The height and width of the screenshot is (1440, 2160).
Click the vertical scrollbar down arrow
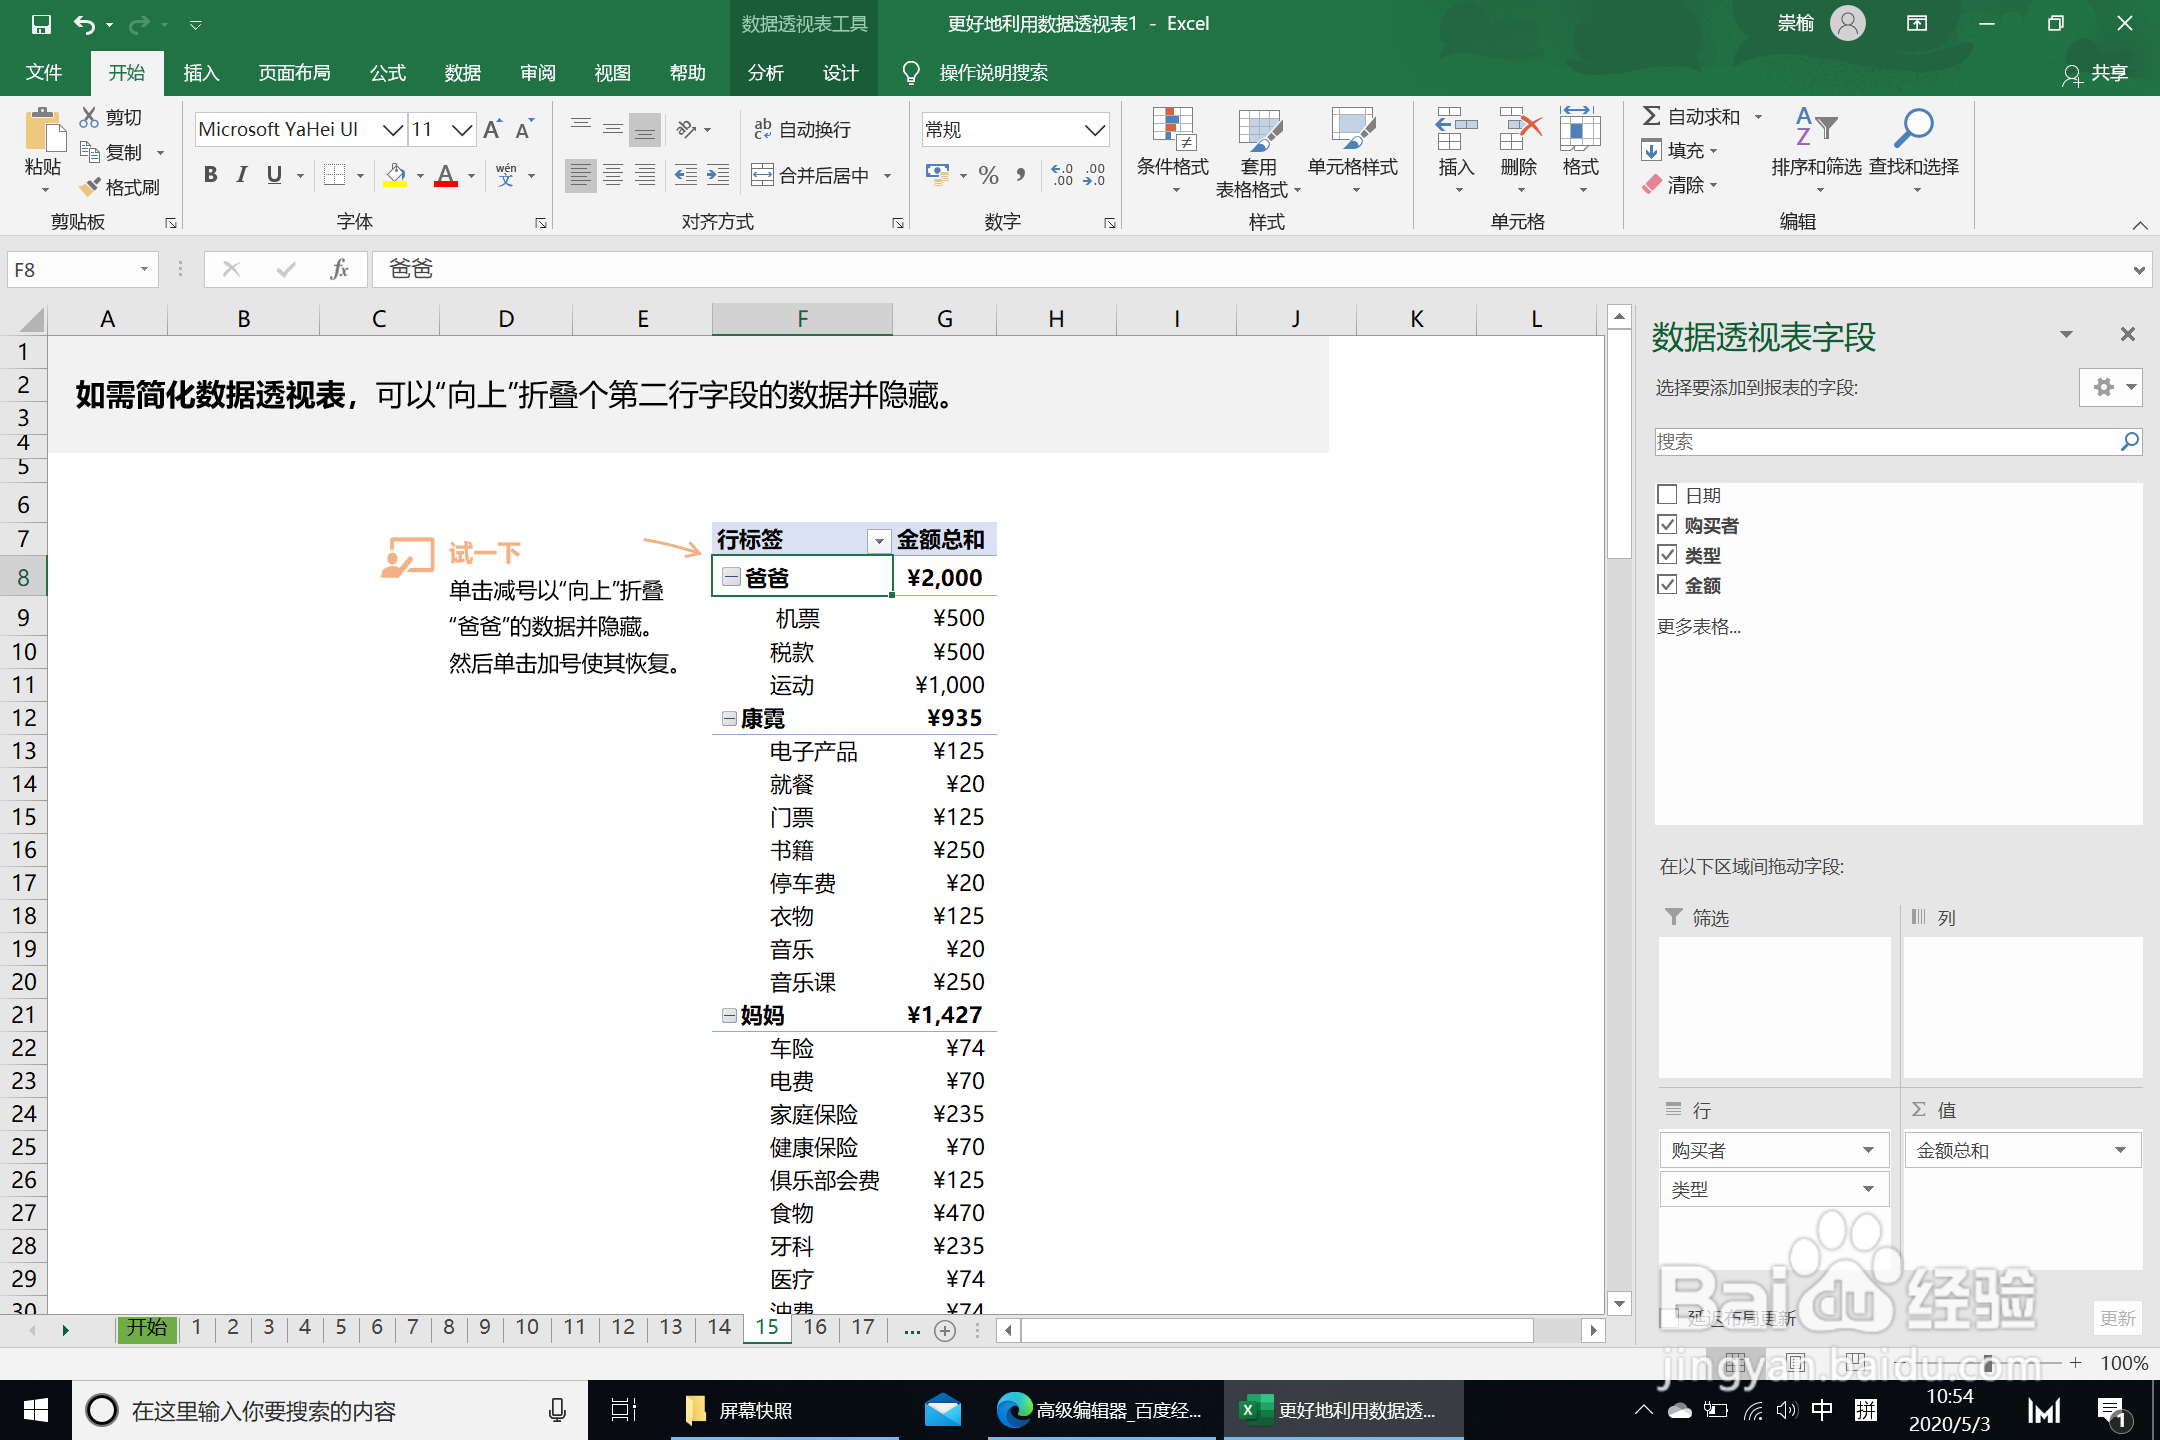[x=1619, y=1303]
